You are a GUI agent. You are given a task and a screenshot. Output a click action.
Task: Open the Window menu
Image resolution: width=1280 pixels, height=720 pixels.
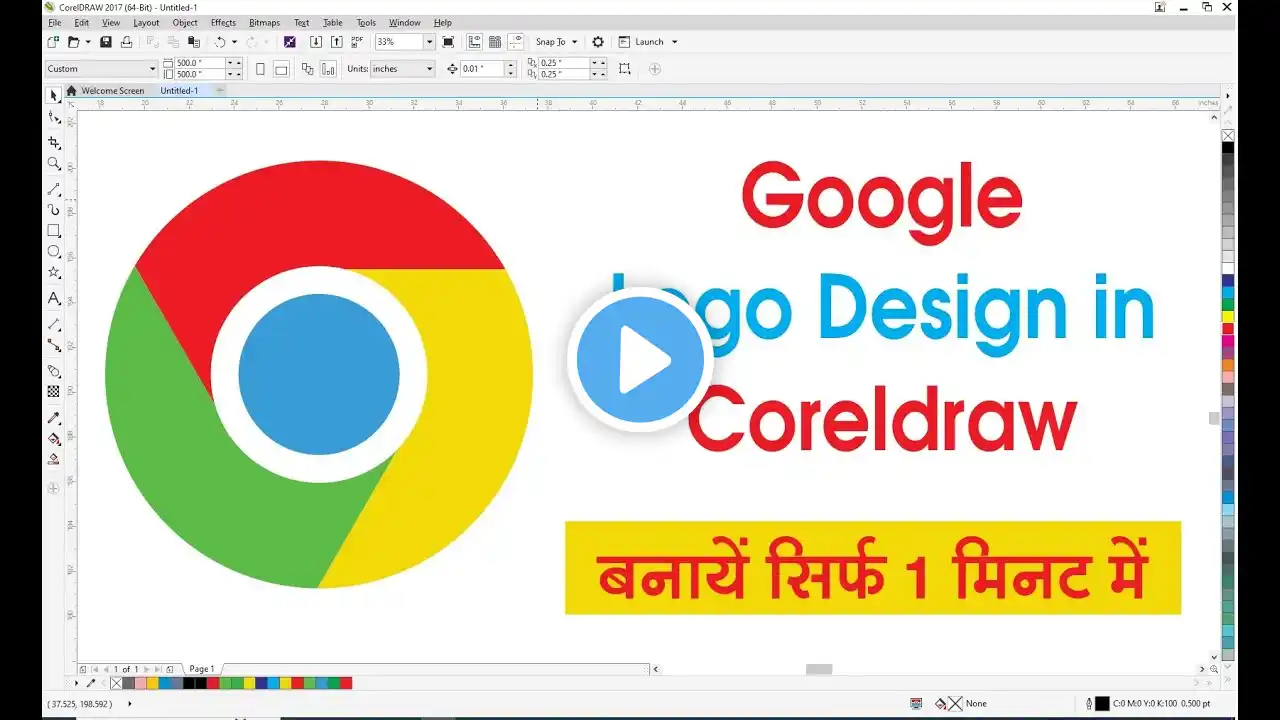pos(404,22)
